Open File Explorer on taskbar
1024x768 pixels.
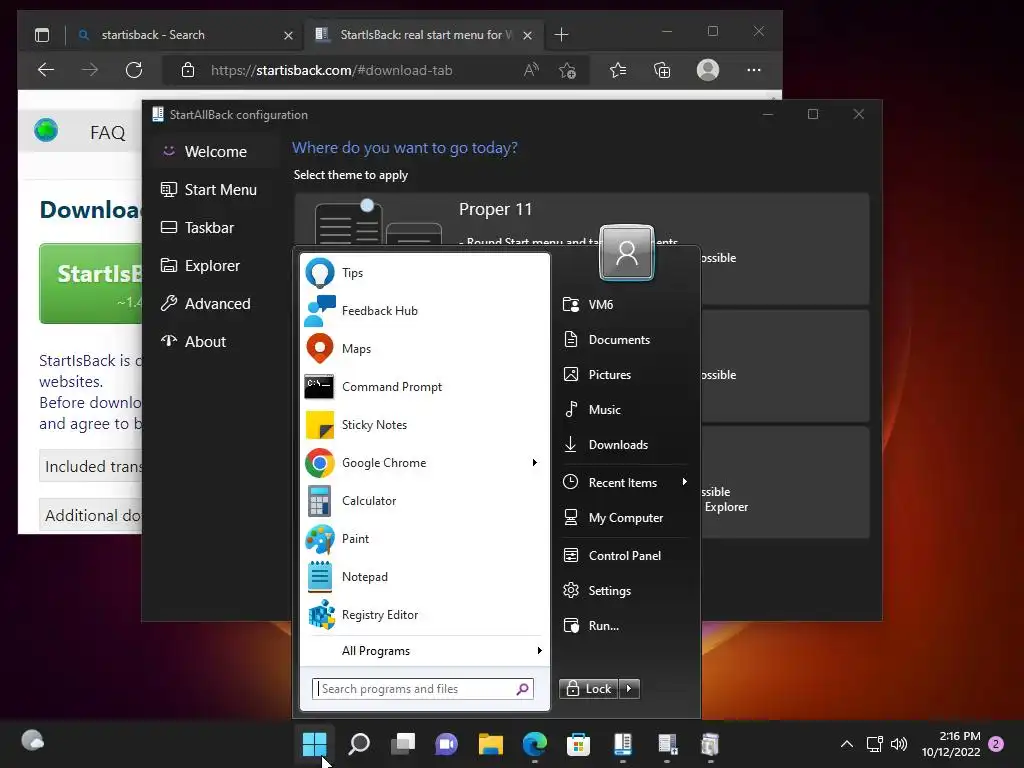coord(490,744)
